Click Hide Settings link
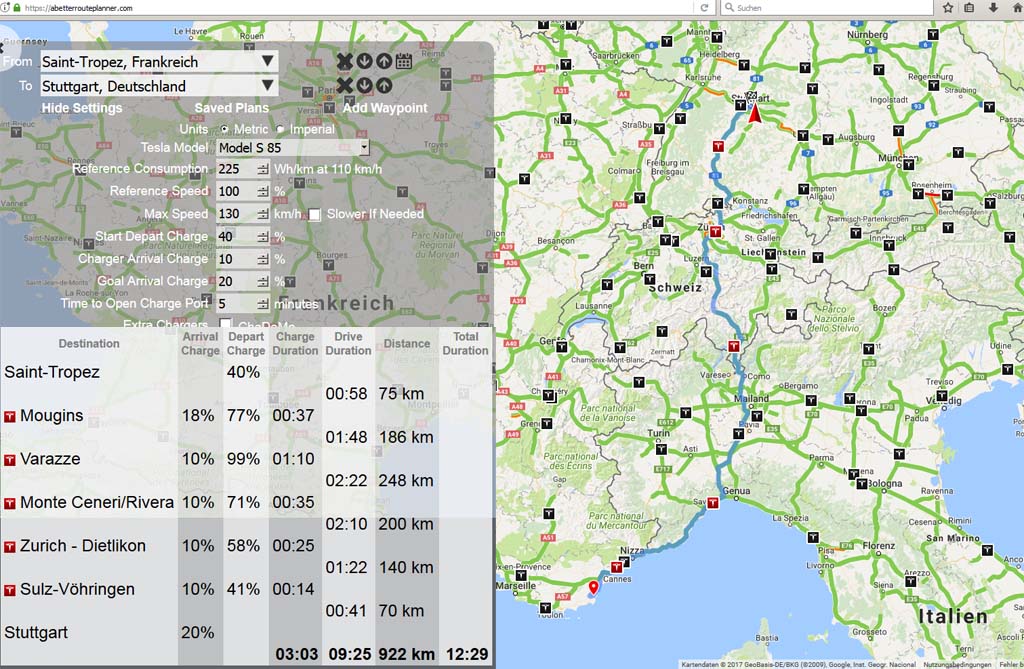 82,108
